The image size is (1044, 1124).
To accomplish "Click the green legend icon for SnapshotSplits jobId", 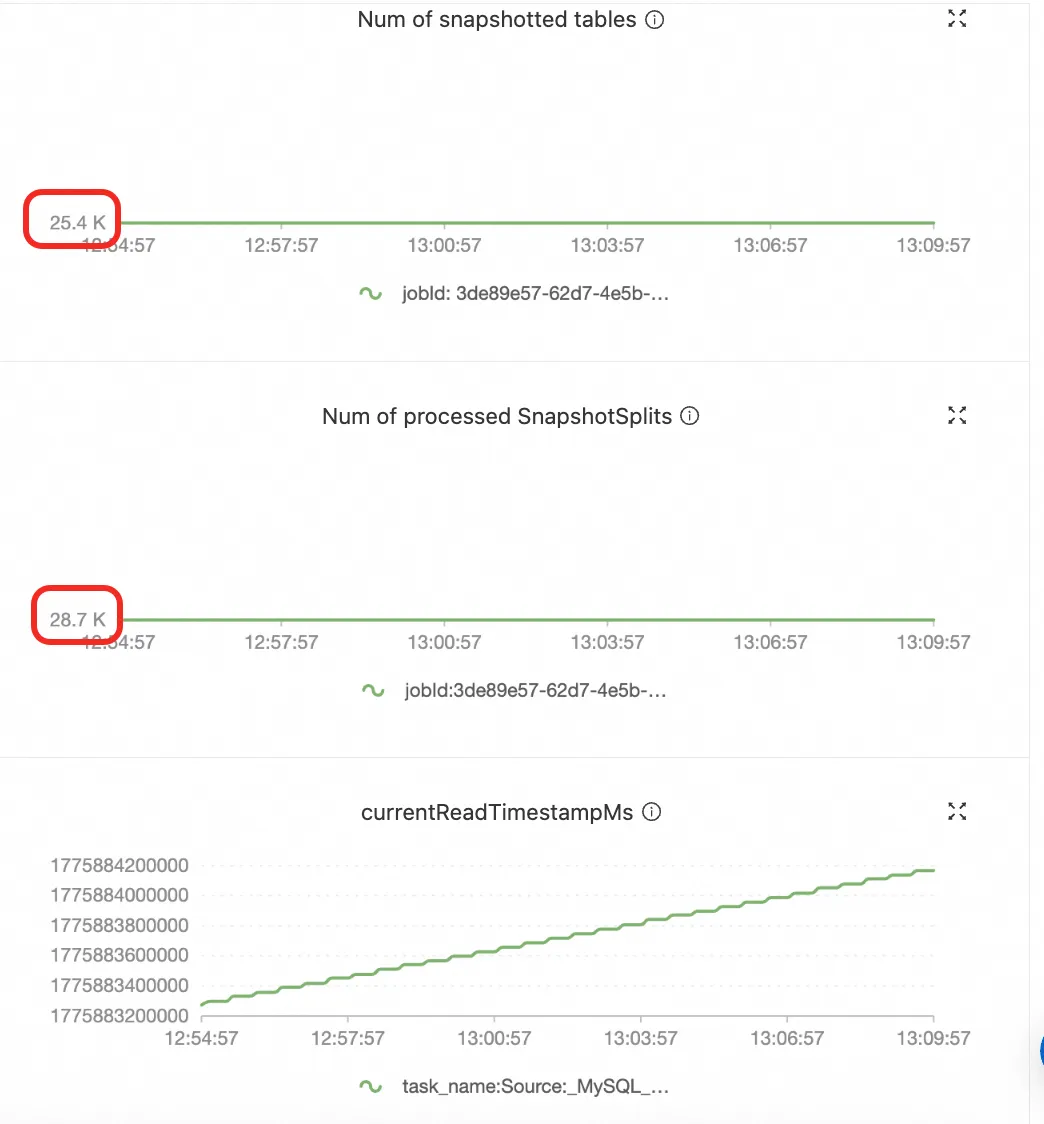I will point(374,690).
